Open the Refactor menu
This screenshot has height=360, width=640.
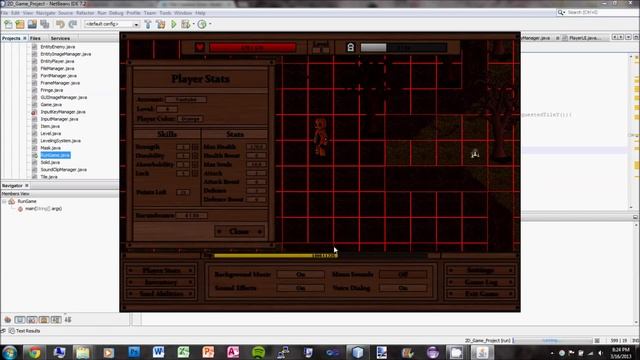pos(85,13)
